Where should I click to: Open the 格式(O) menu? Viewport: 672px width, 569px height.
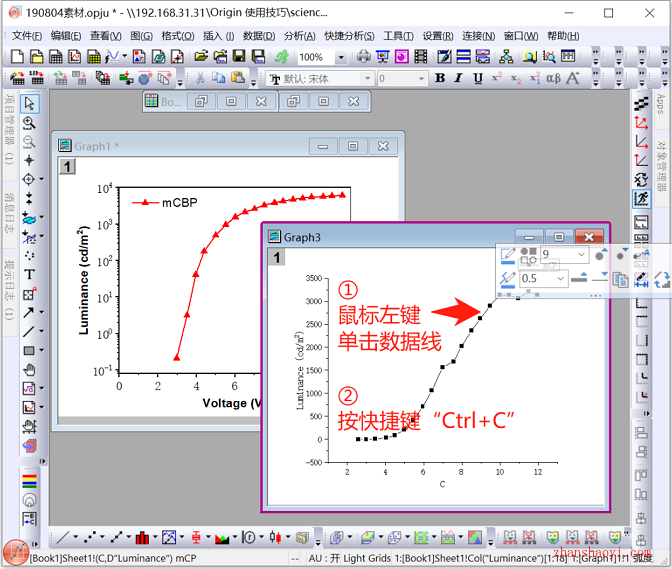tap(178, 36)
